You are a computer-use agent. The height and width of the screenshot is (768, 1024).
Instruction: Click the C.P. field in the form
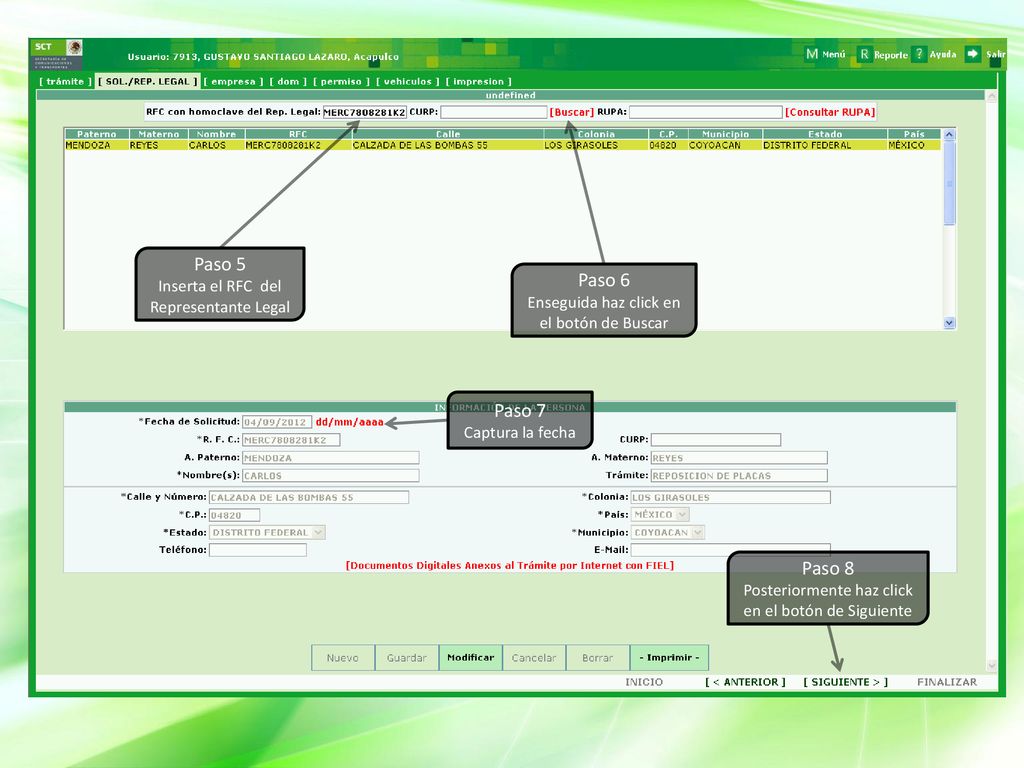(x=234, y=515)
